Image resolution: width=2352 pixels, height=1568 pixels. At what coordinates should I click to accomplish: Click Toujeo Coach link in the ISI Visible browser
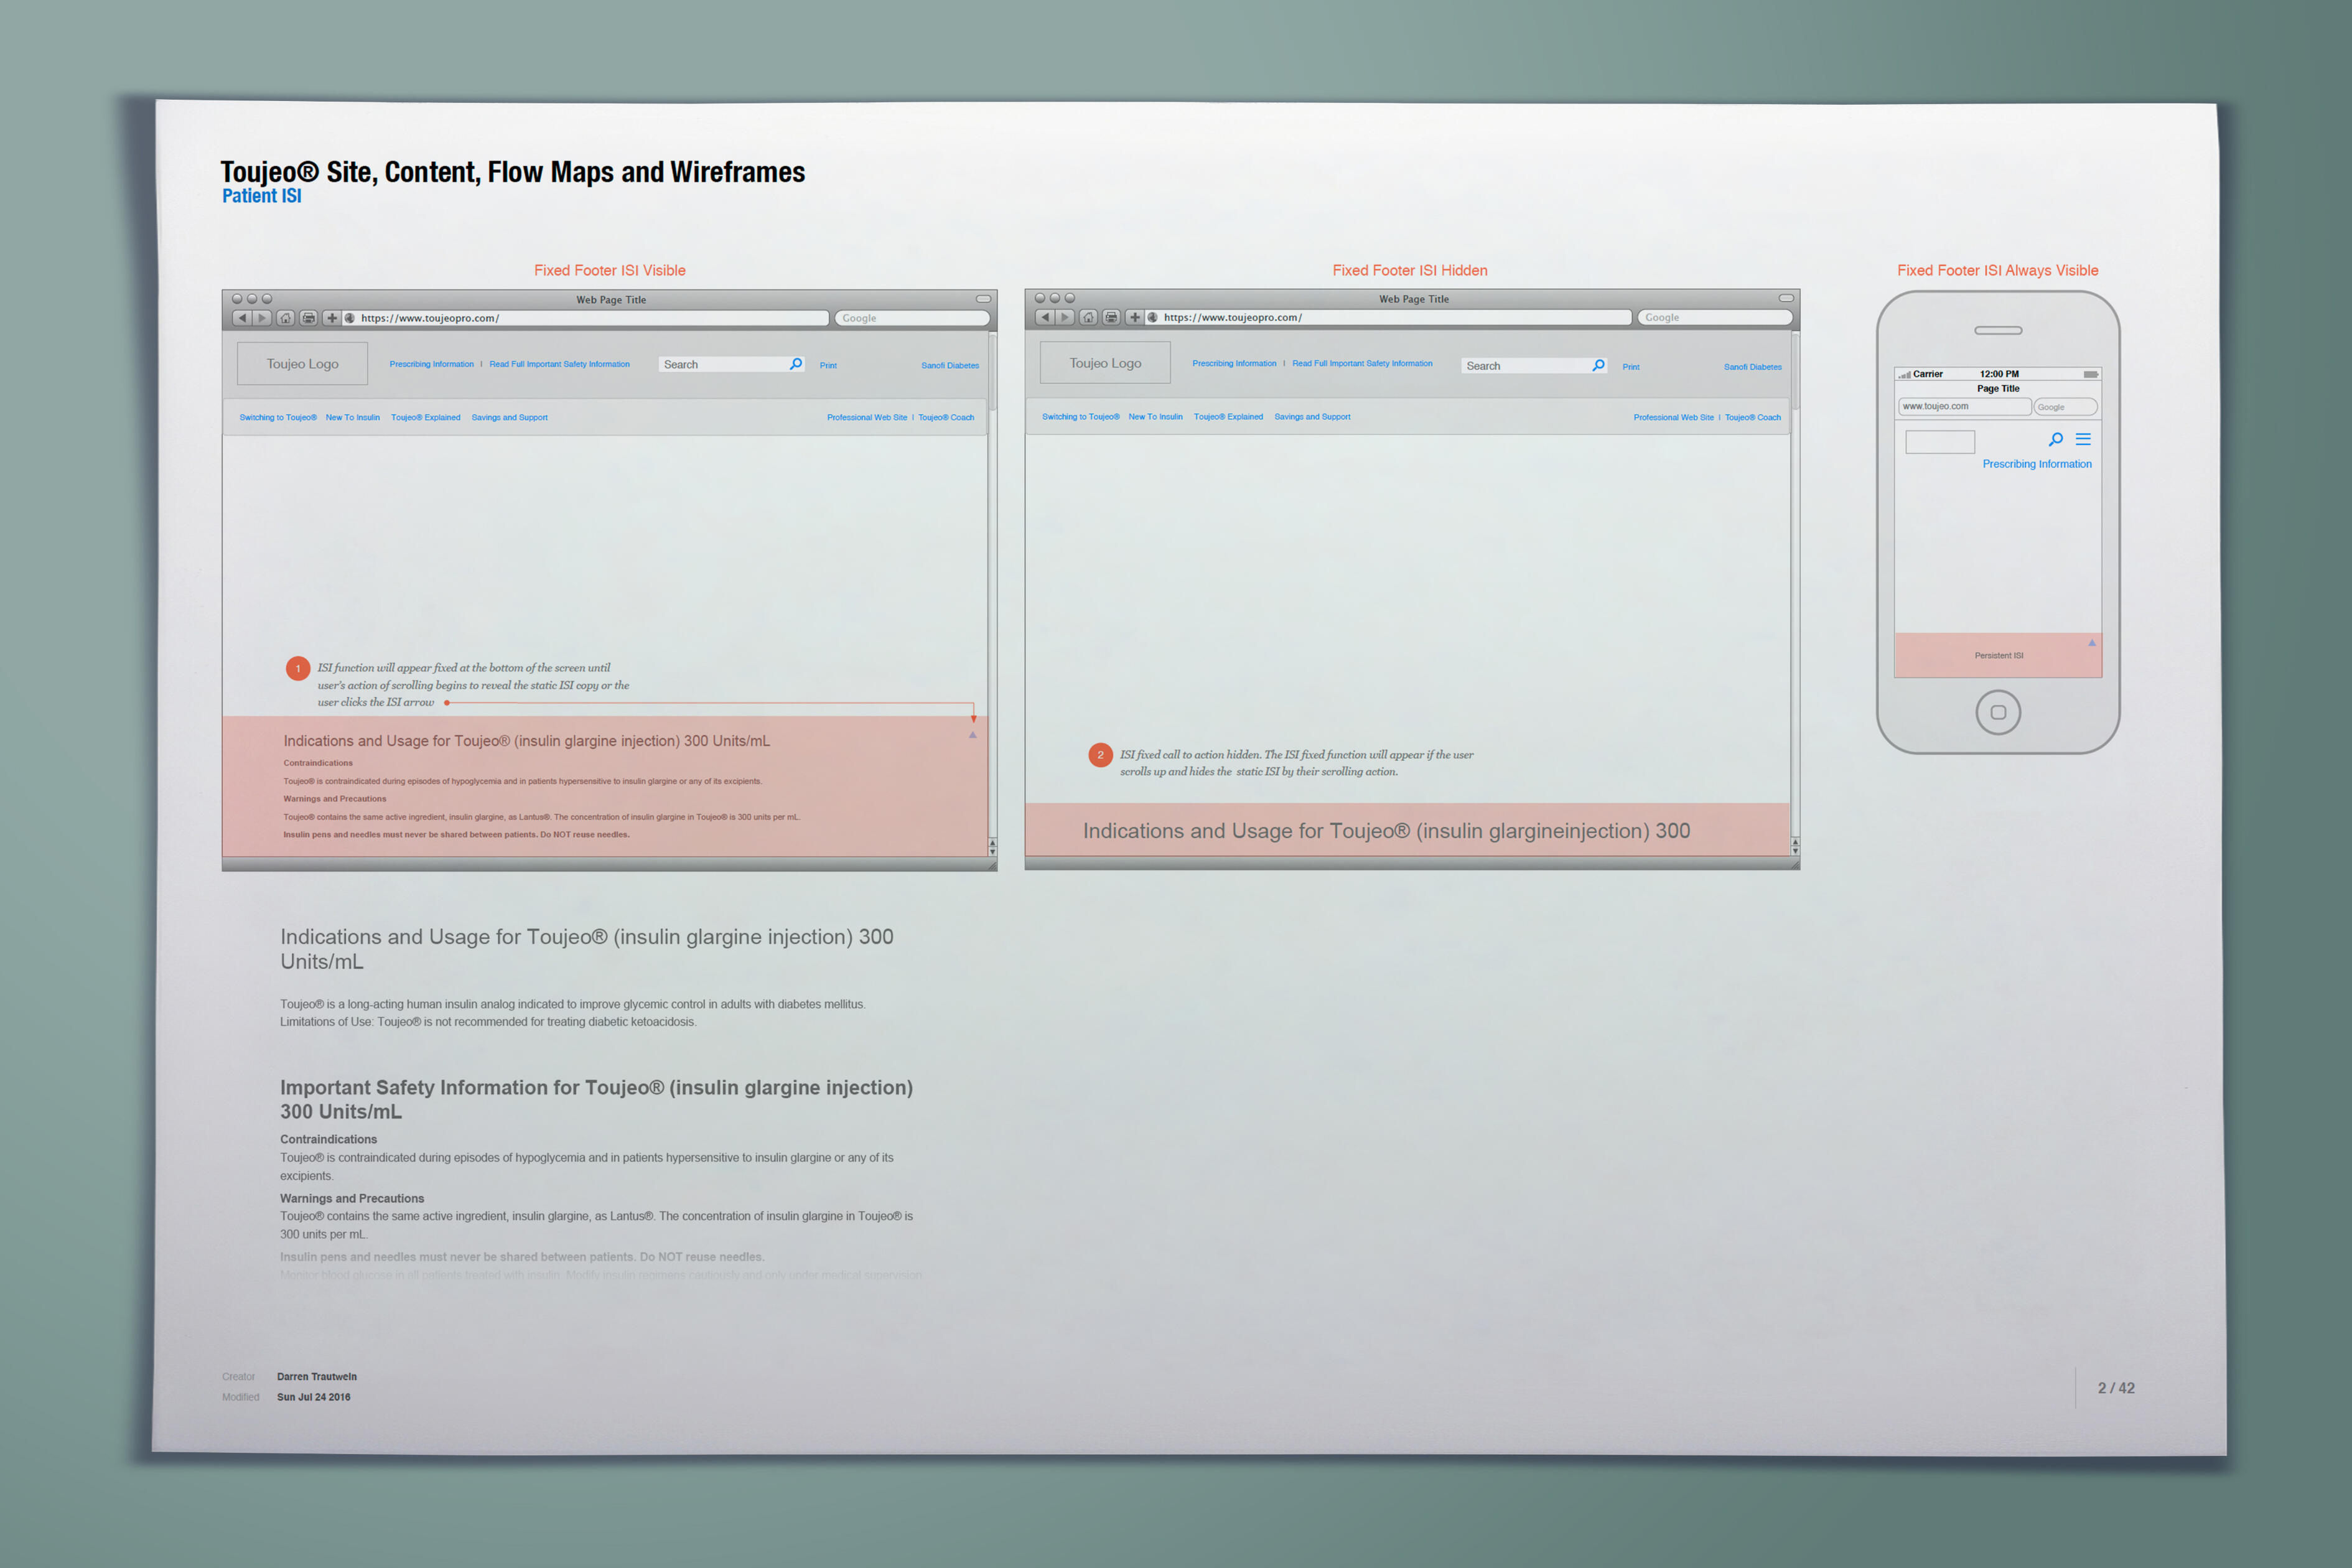pyautogui.click(x=946, y=418)
